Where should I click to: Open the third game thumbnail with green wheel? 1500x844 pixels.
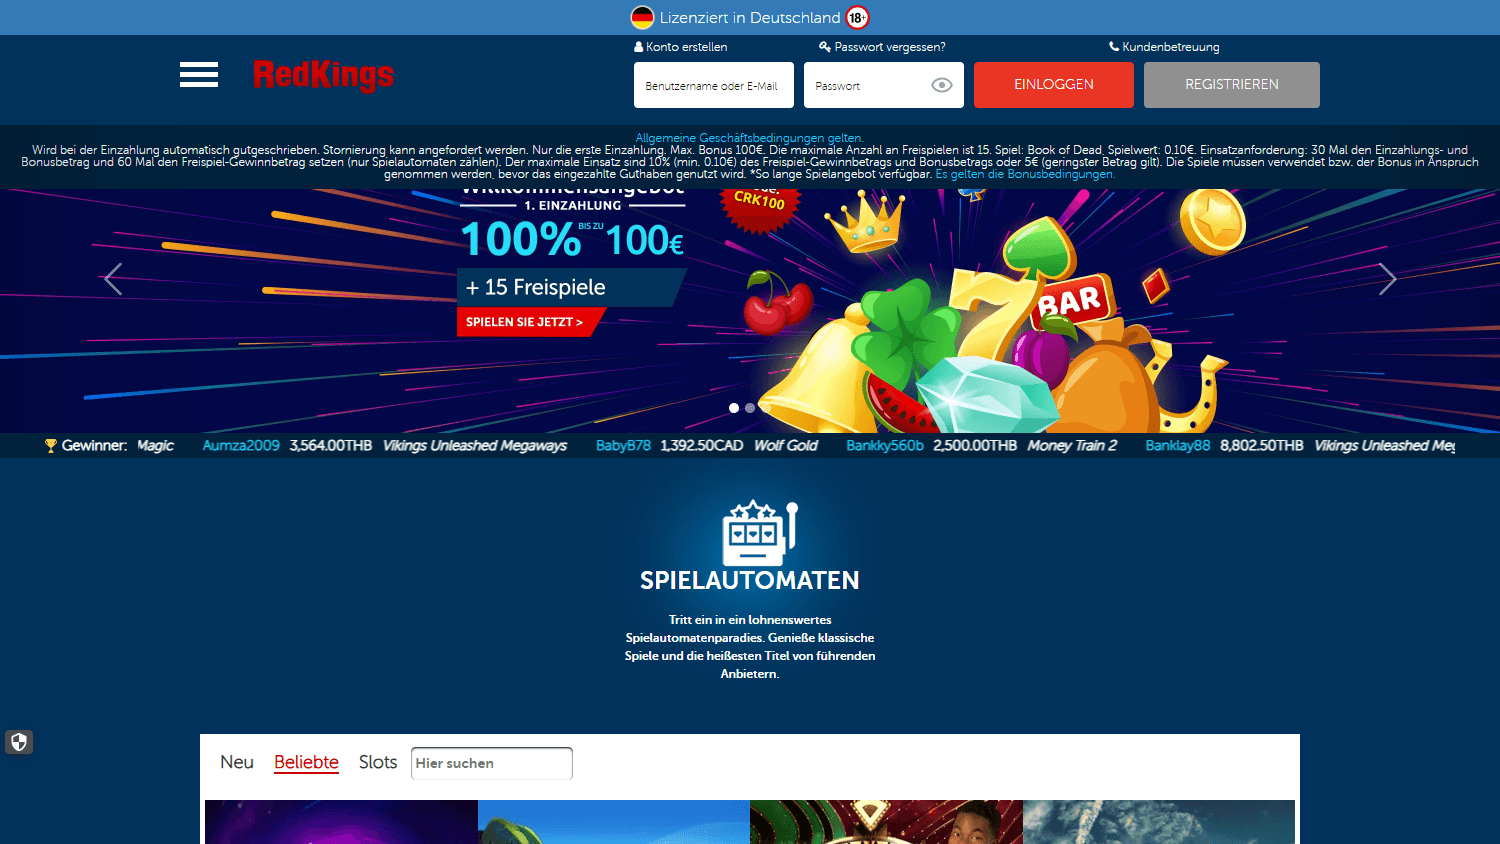(886, 822)
